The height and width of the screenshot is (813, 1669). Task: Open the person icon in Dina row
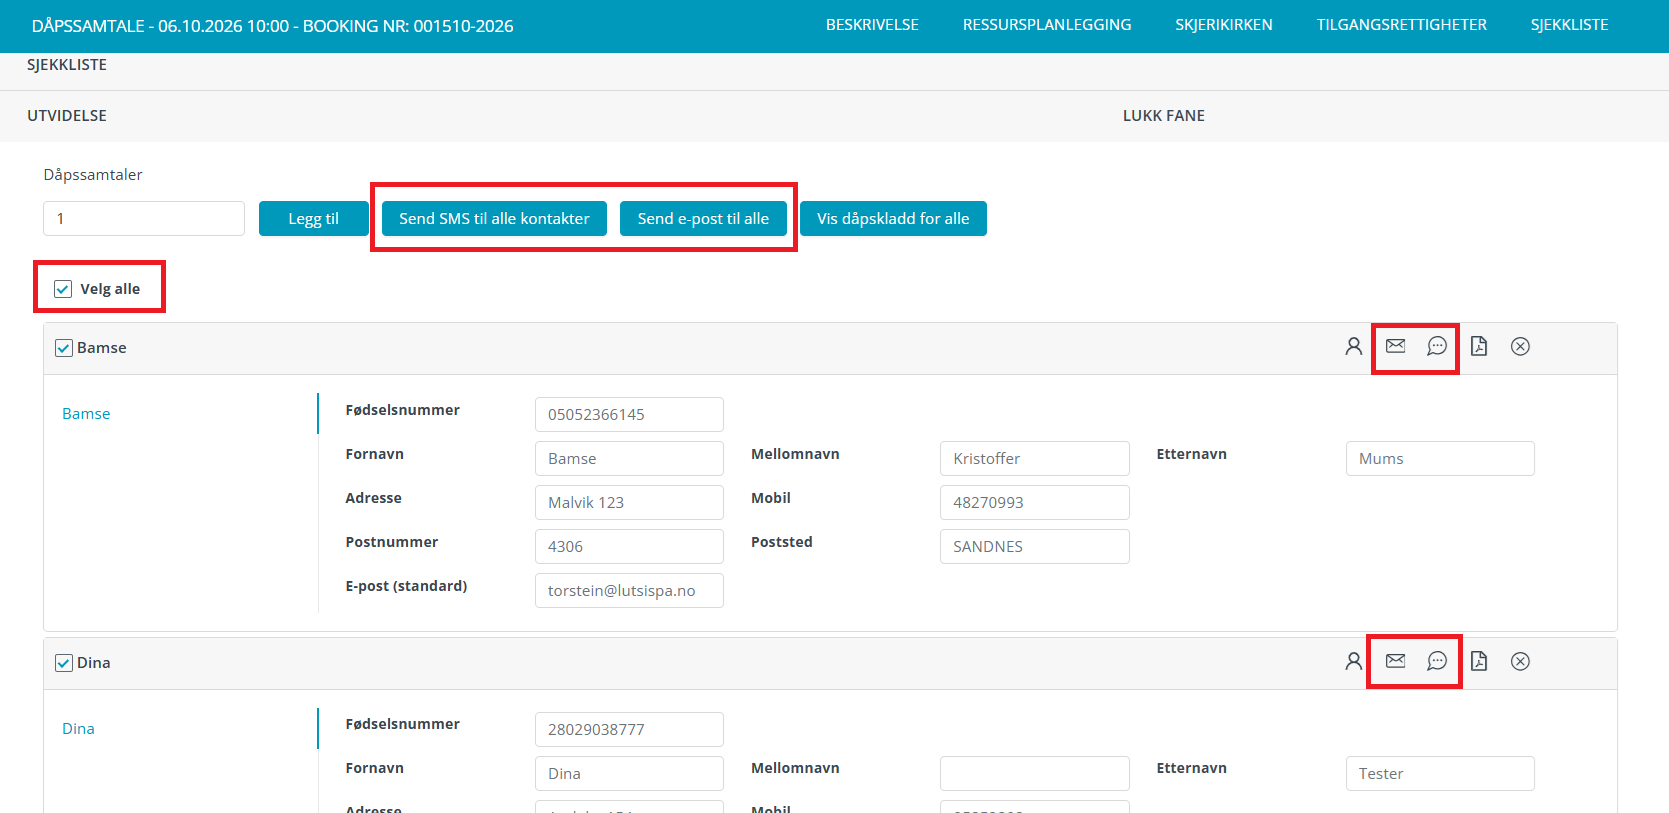pos(1353,661)
